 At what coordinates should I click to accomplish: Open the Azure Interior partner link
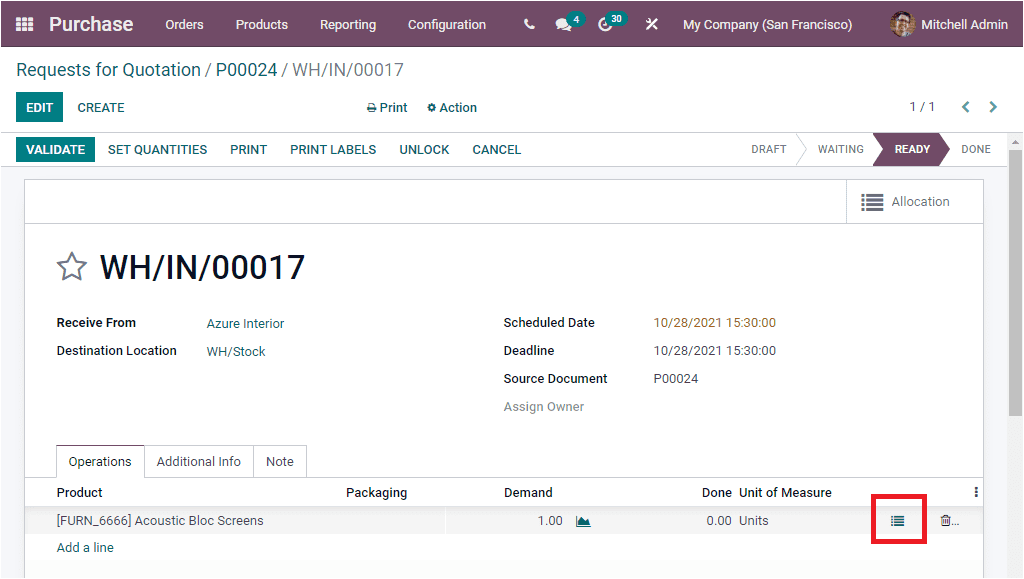tap(245, 323)
